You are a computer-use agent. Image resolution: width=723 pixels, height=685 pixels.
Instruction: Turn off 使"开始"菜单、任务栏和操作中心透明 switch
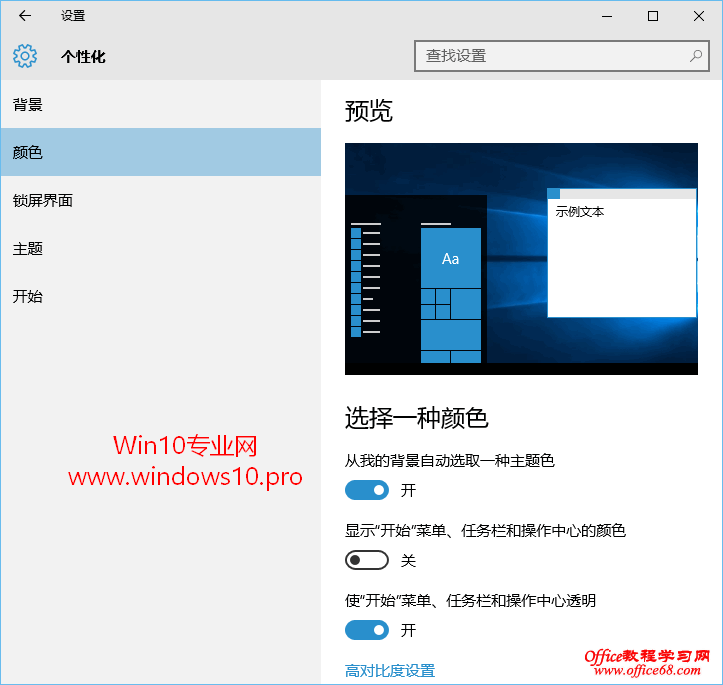[x=367, y=630]
